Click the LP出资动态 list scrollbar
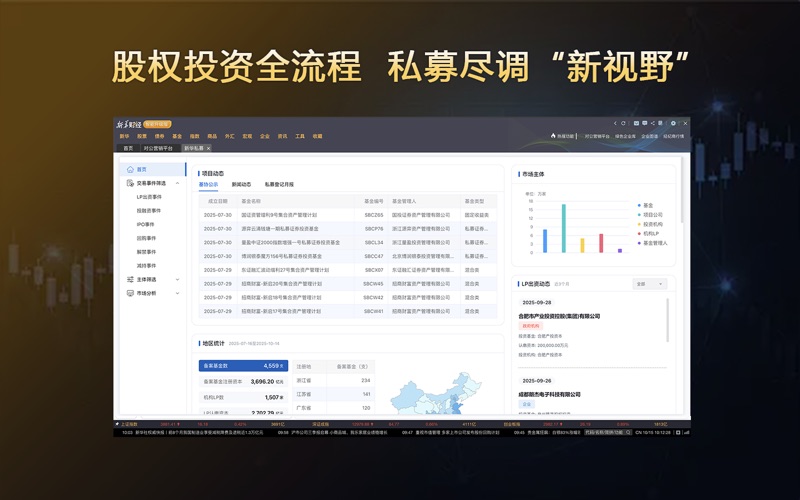 pos(667,320)
